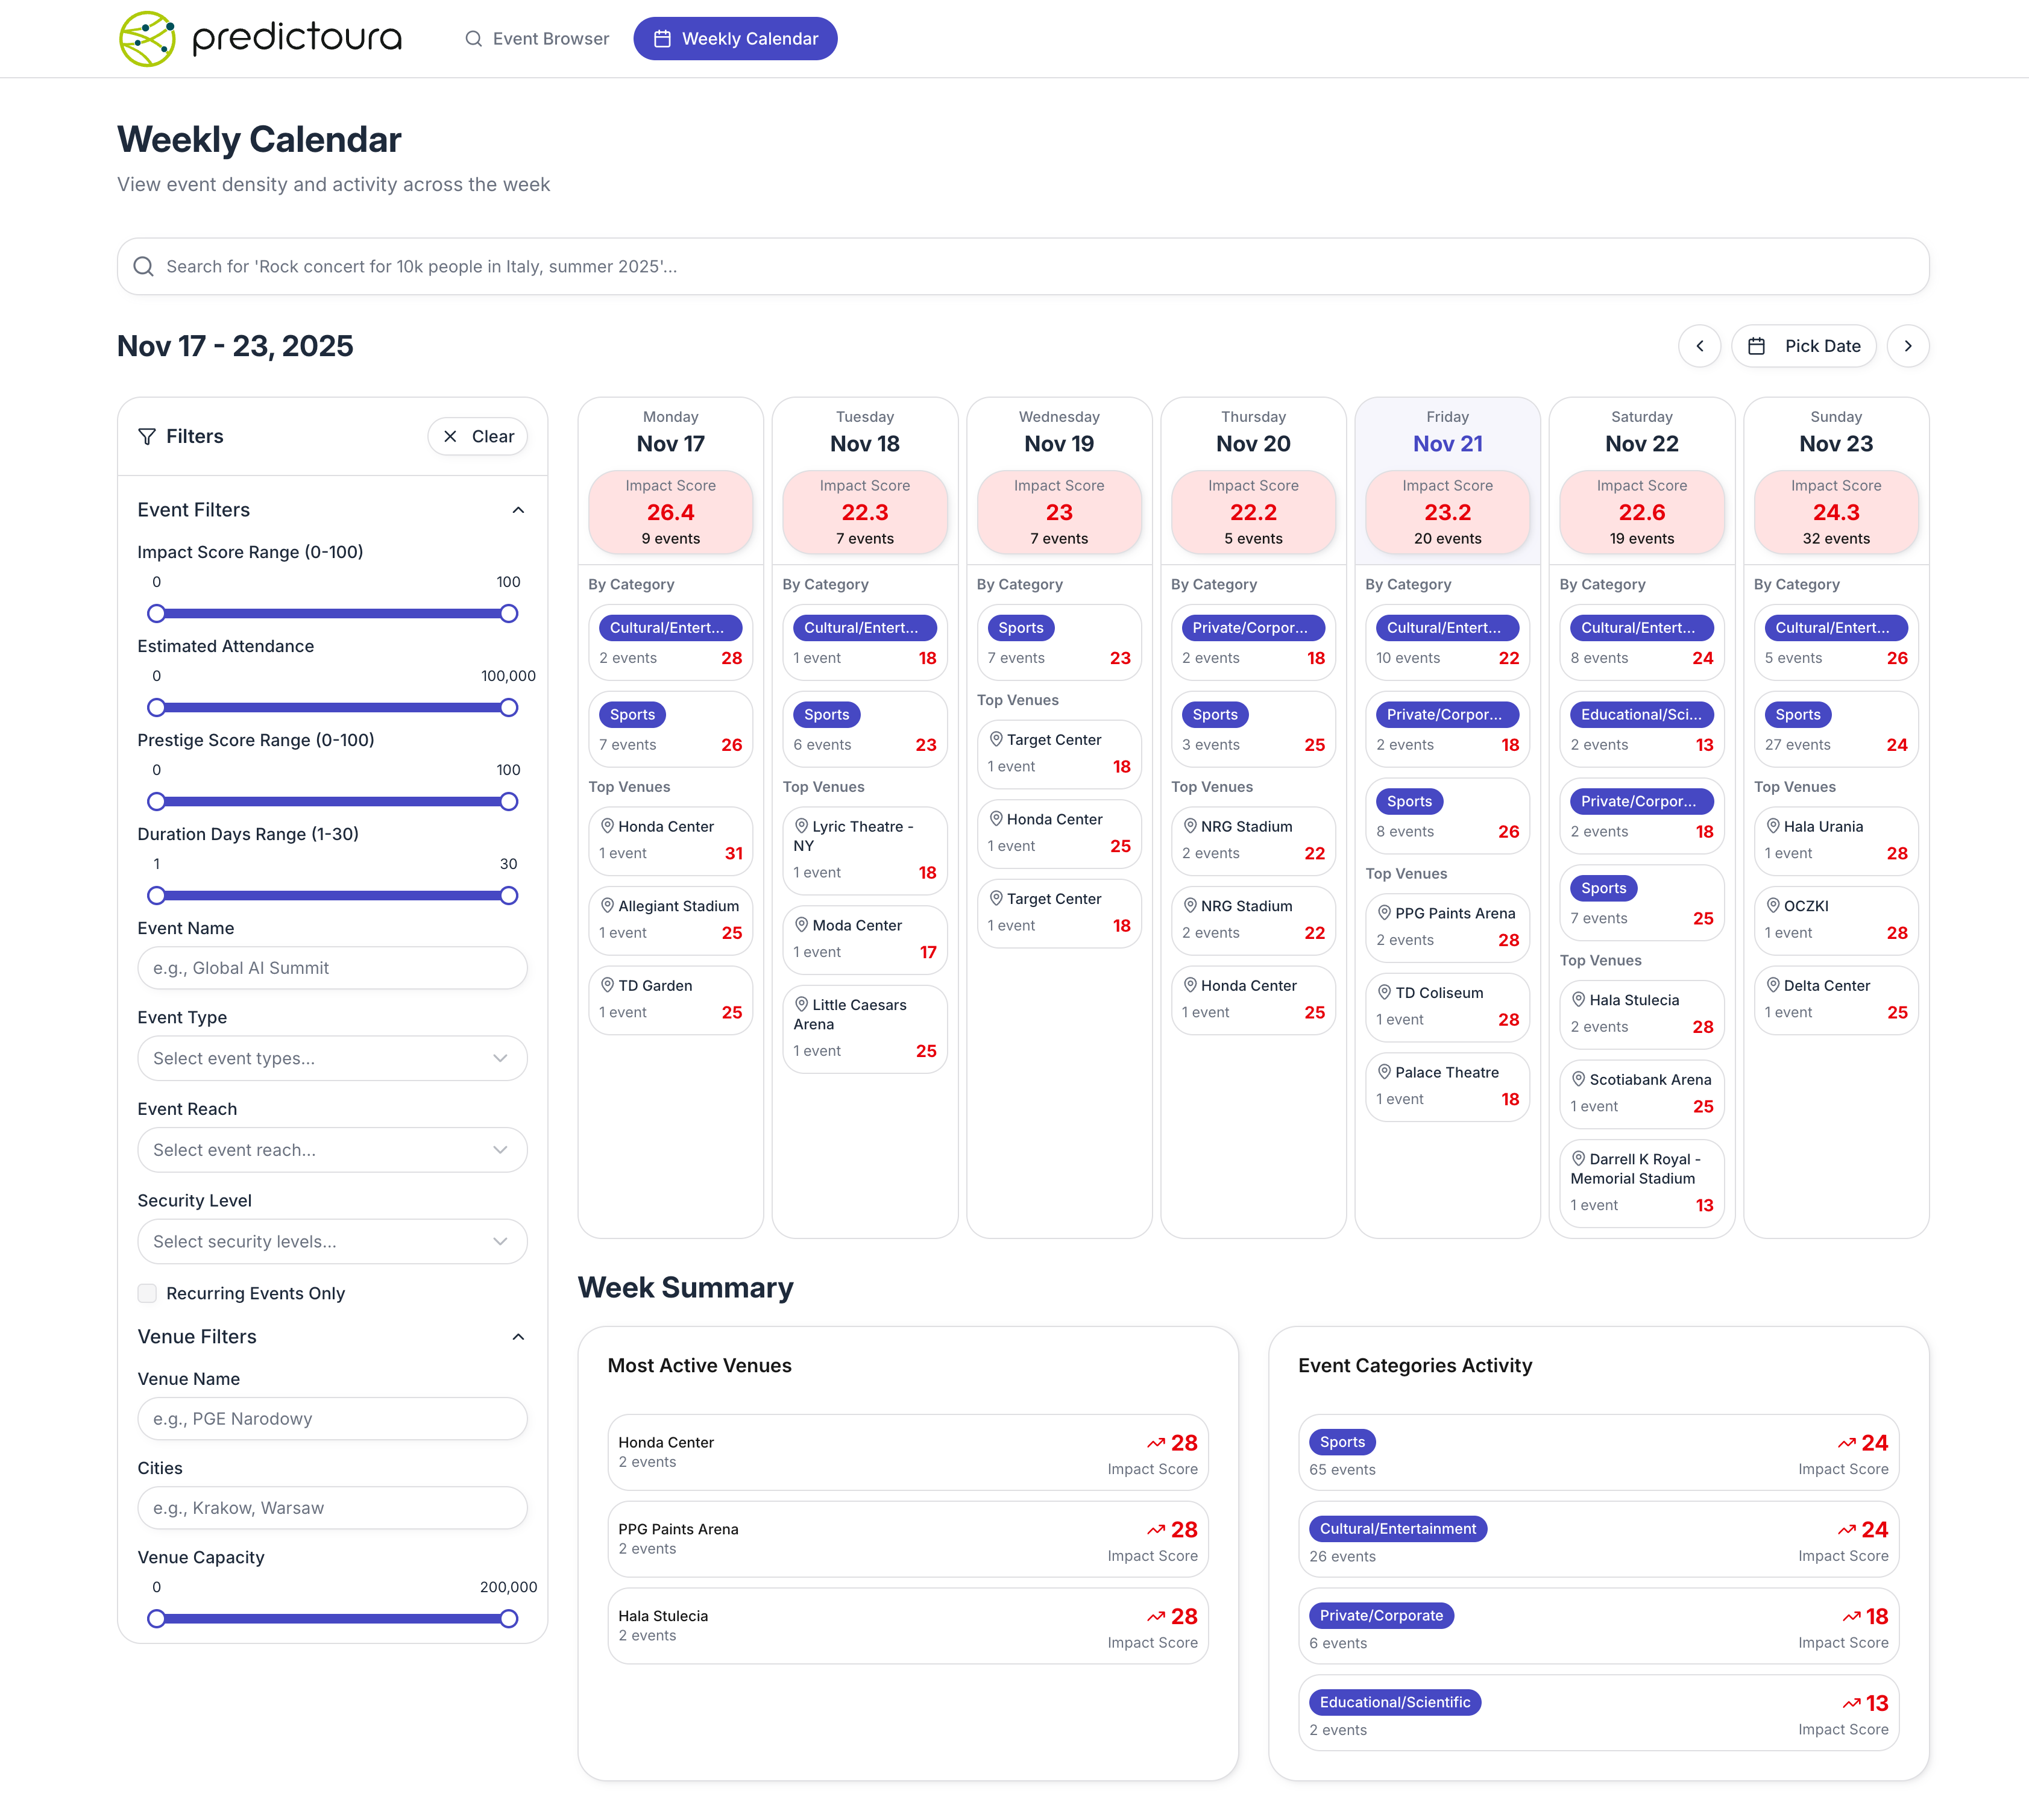This screenshot has height=1820, width=2029.
Task: Click the search magnifier icon in search bar
Action: 144,266
